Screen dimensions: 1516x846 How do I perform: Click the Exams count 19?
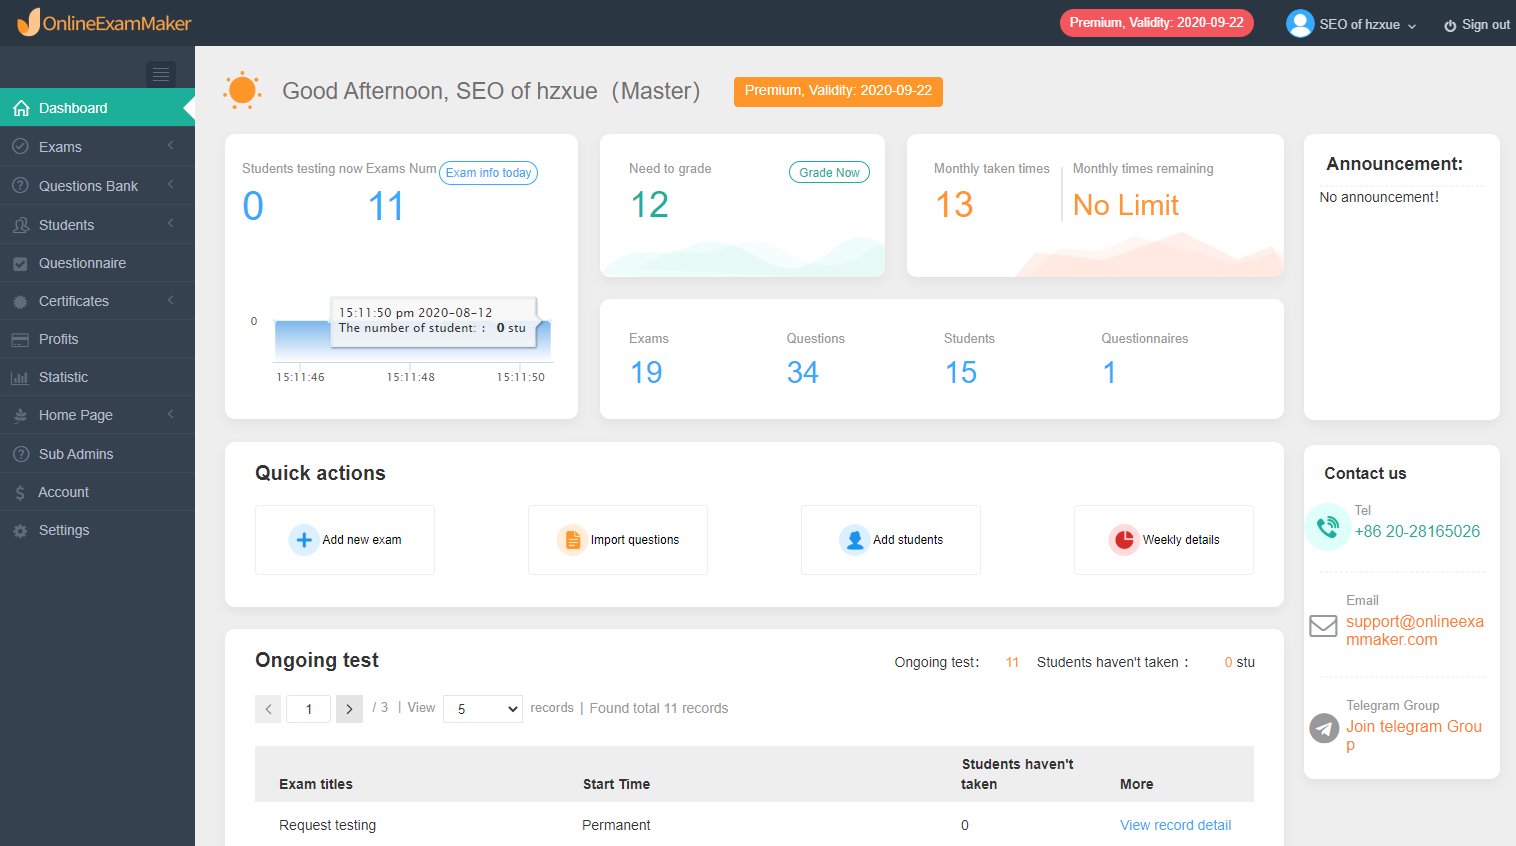coord(646,373)
